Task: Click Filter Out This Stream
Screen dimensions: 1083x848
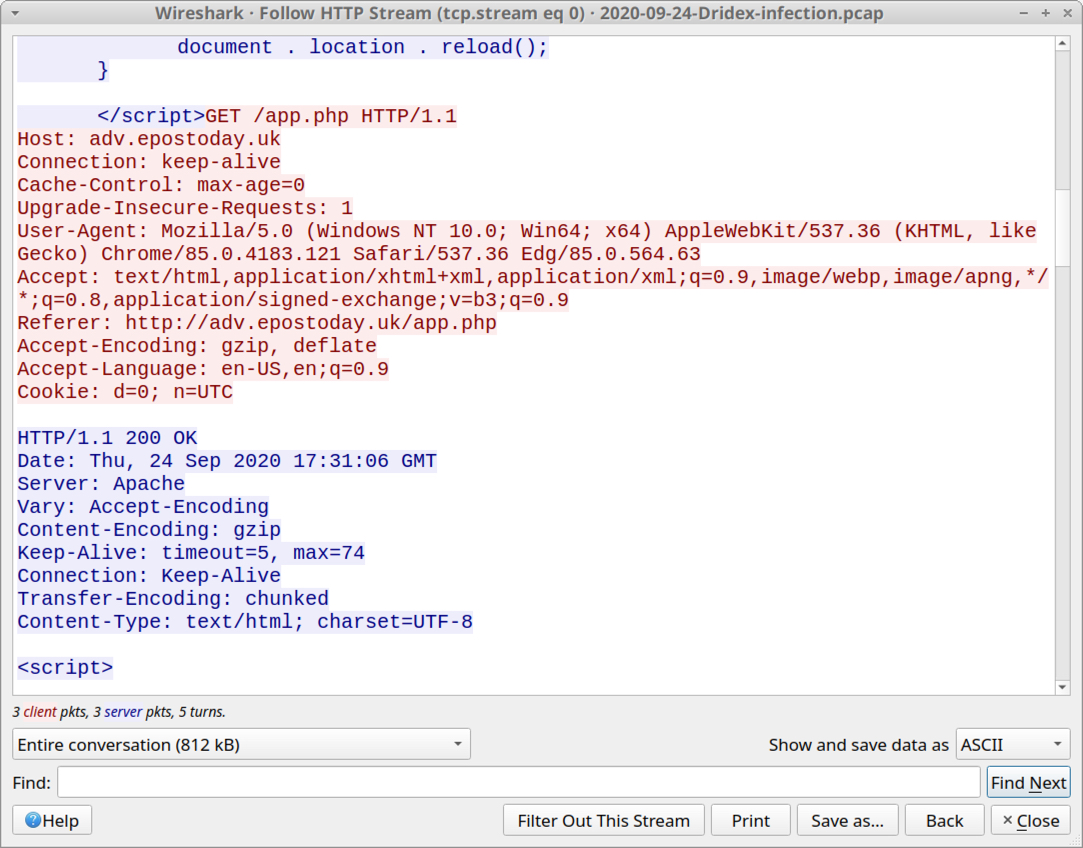Action: [604, 820]
